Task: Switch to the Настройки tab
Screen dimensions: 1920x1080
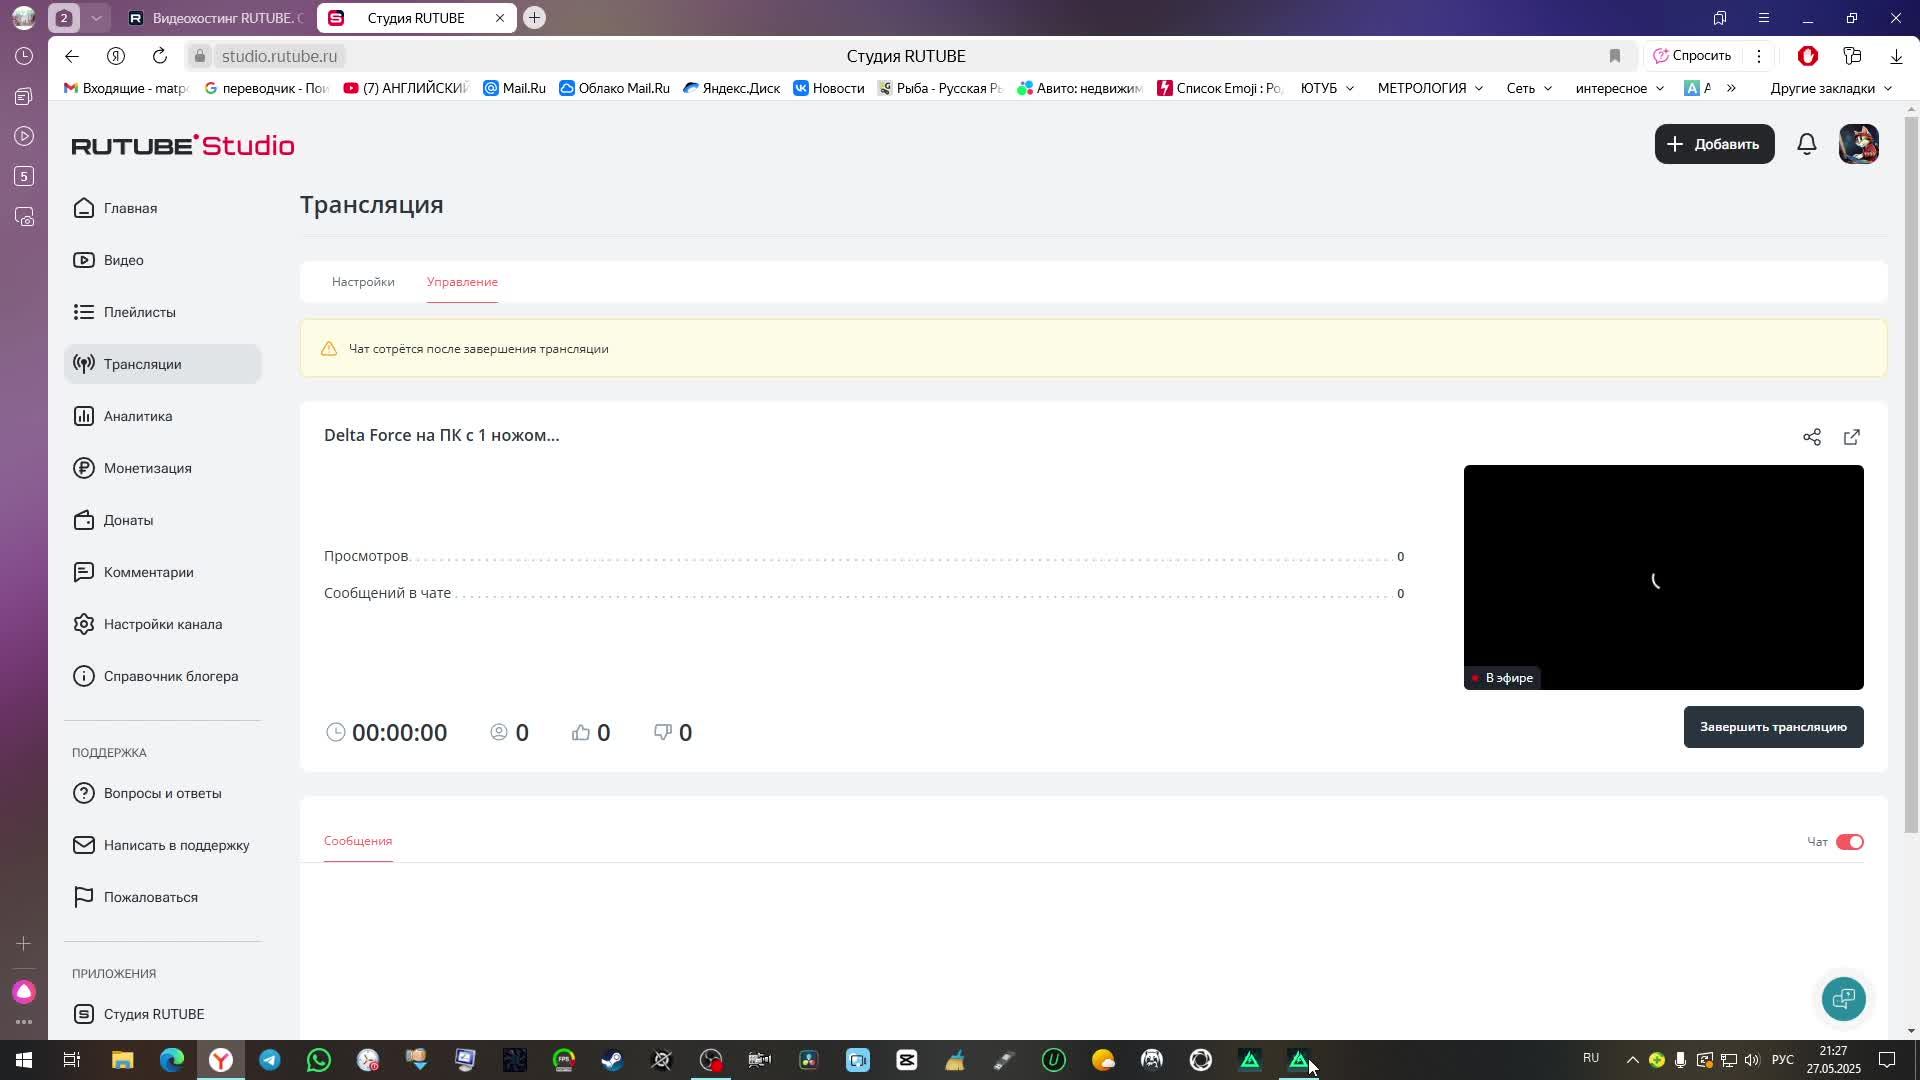Action: click(363, 282)
